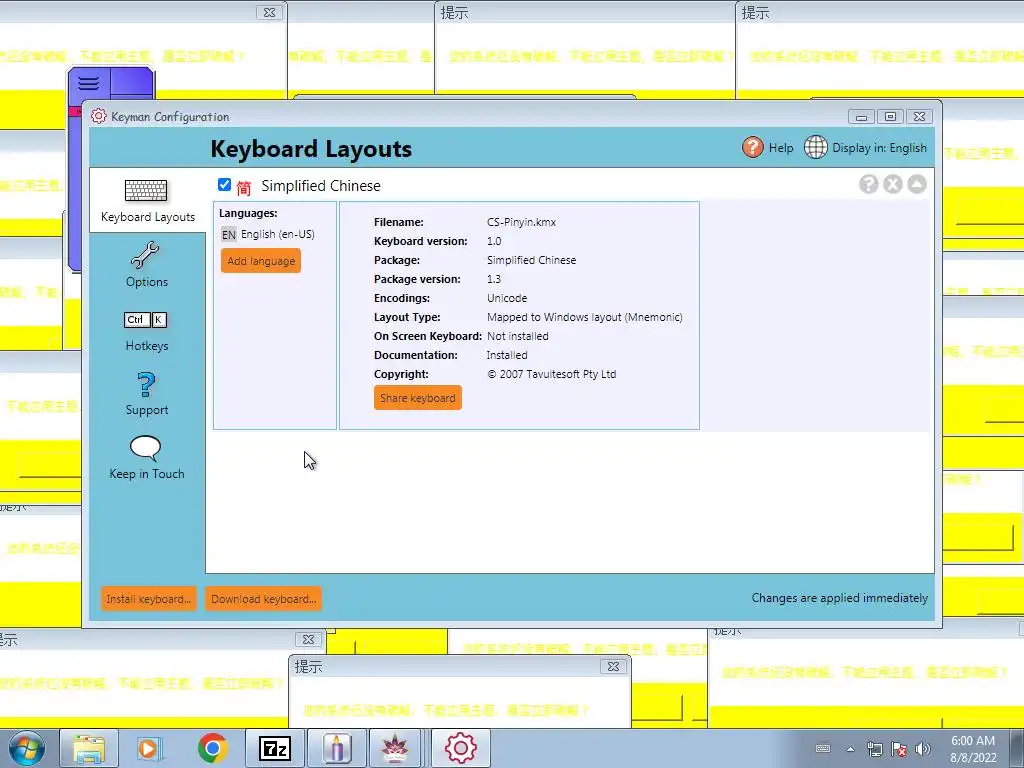Select the EN English (en-US) language entry
This screenshot has height=768, width=1024.
point(268,234)
